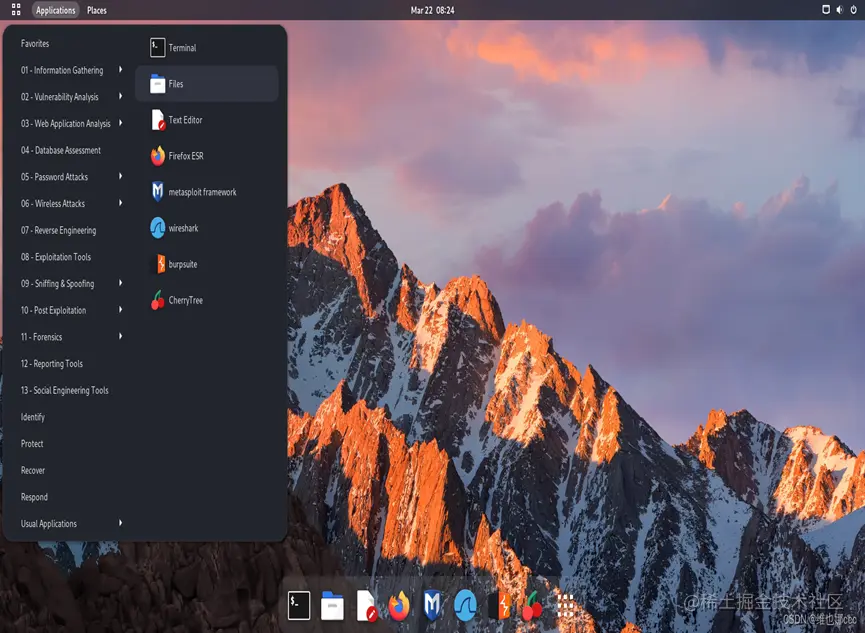Launch Metasploit icon in the dock
Image resolution: width=865 pixels, height=633 pixels.
pyautogui.click(x=432, y=605)
